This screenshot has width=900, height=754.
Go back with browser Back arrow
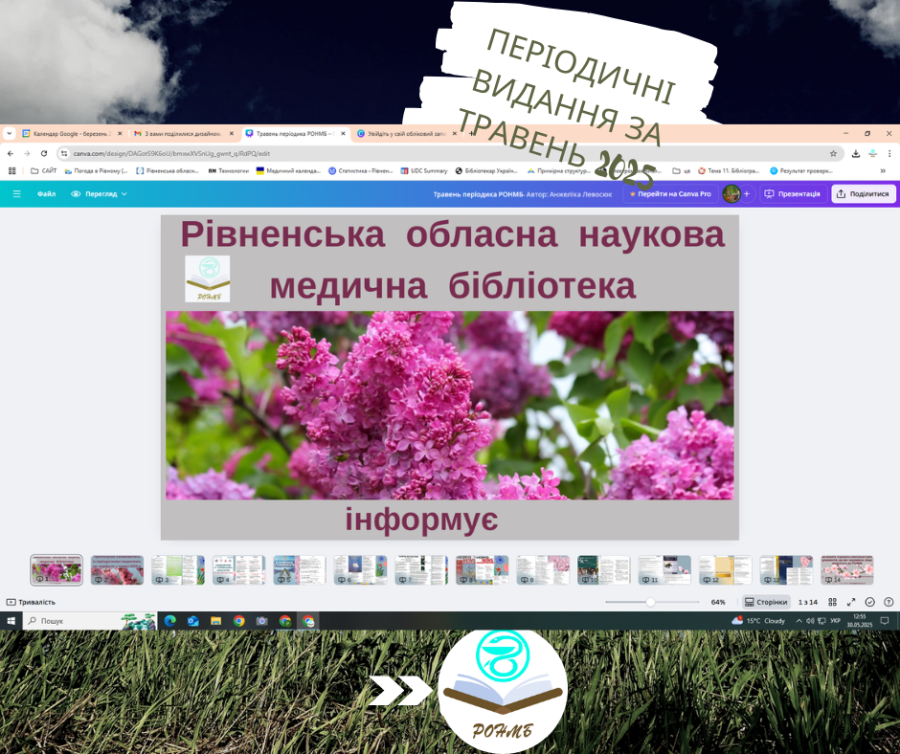[10, 153]
